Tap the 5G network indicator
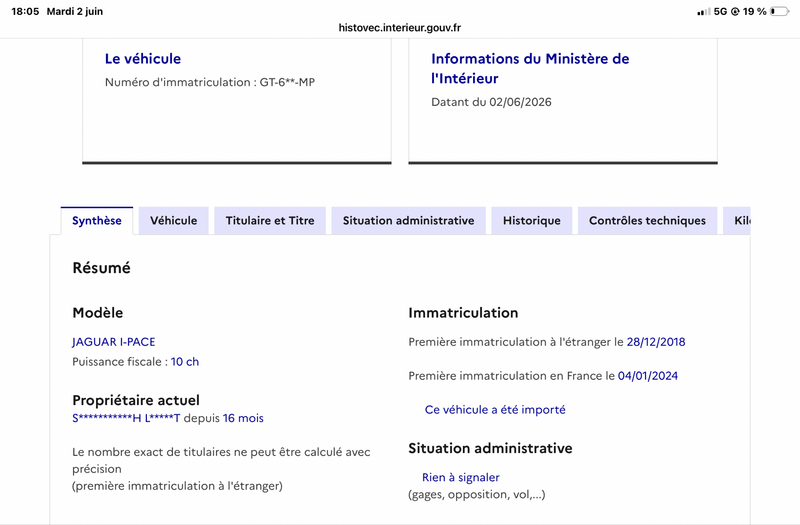The height and width of the screenshot is (525, 800). click(x=720, y=11)
